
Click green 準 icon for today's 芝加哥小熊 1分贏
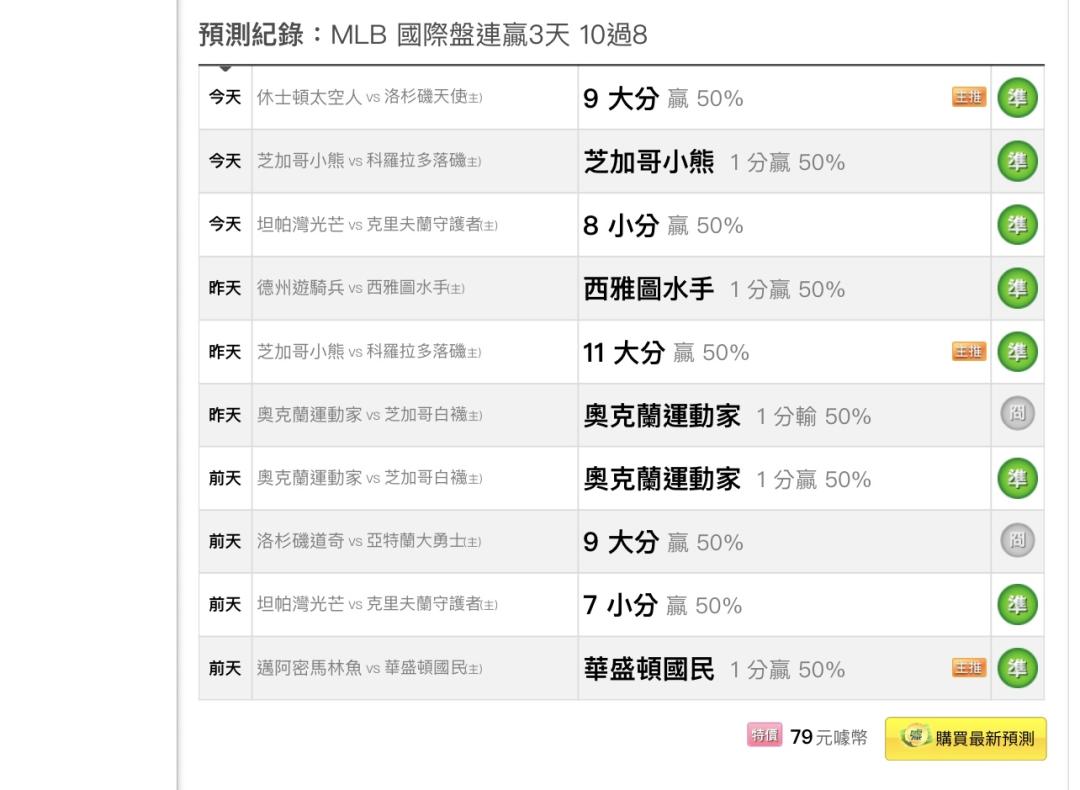pyautogui.click(x=1019, y=161)
